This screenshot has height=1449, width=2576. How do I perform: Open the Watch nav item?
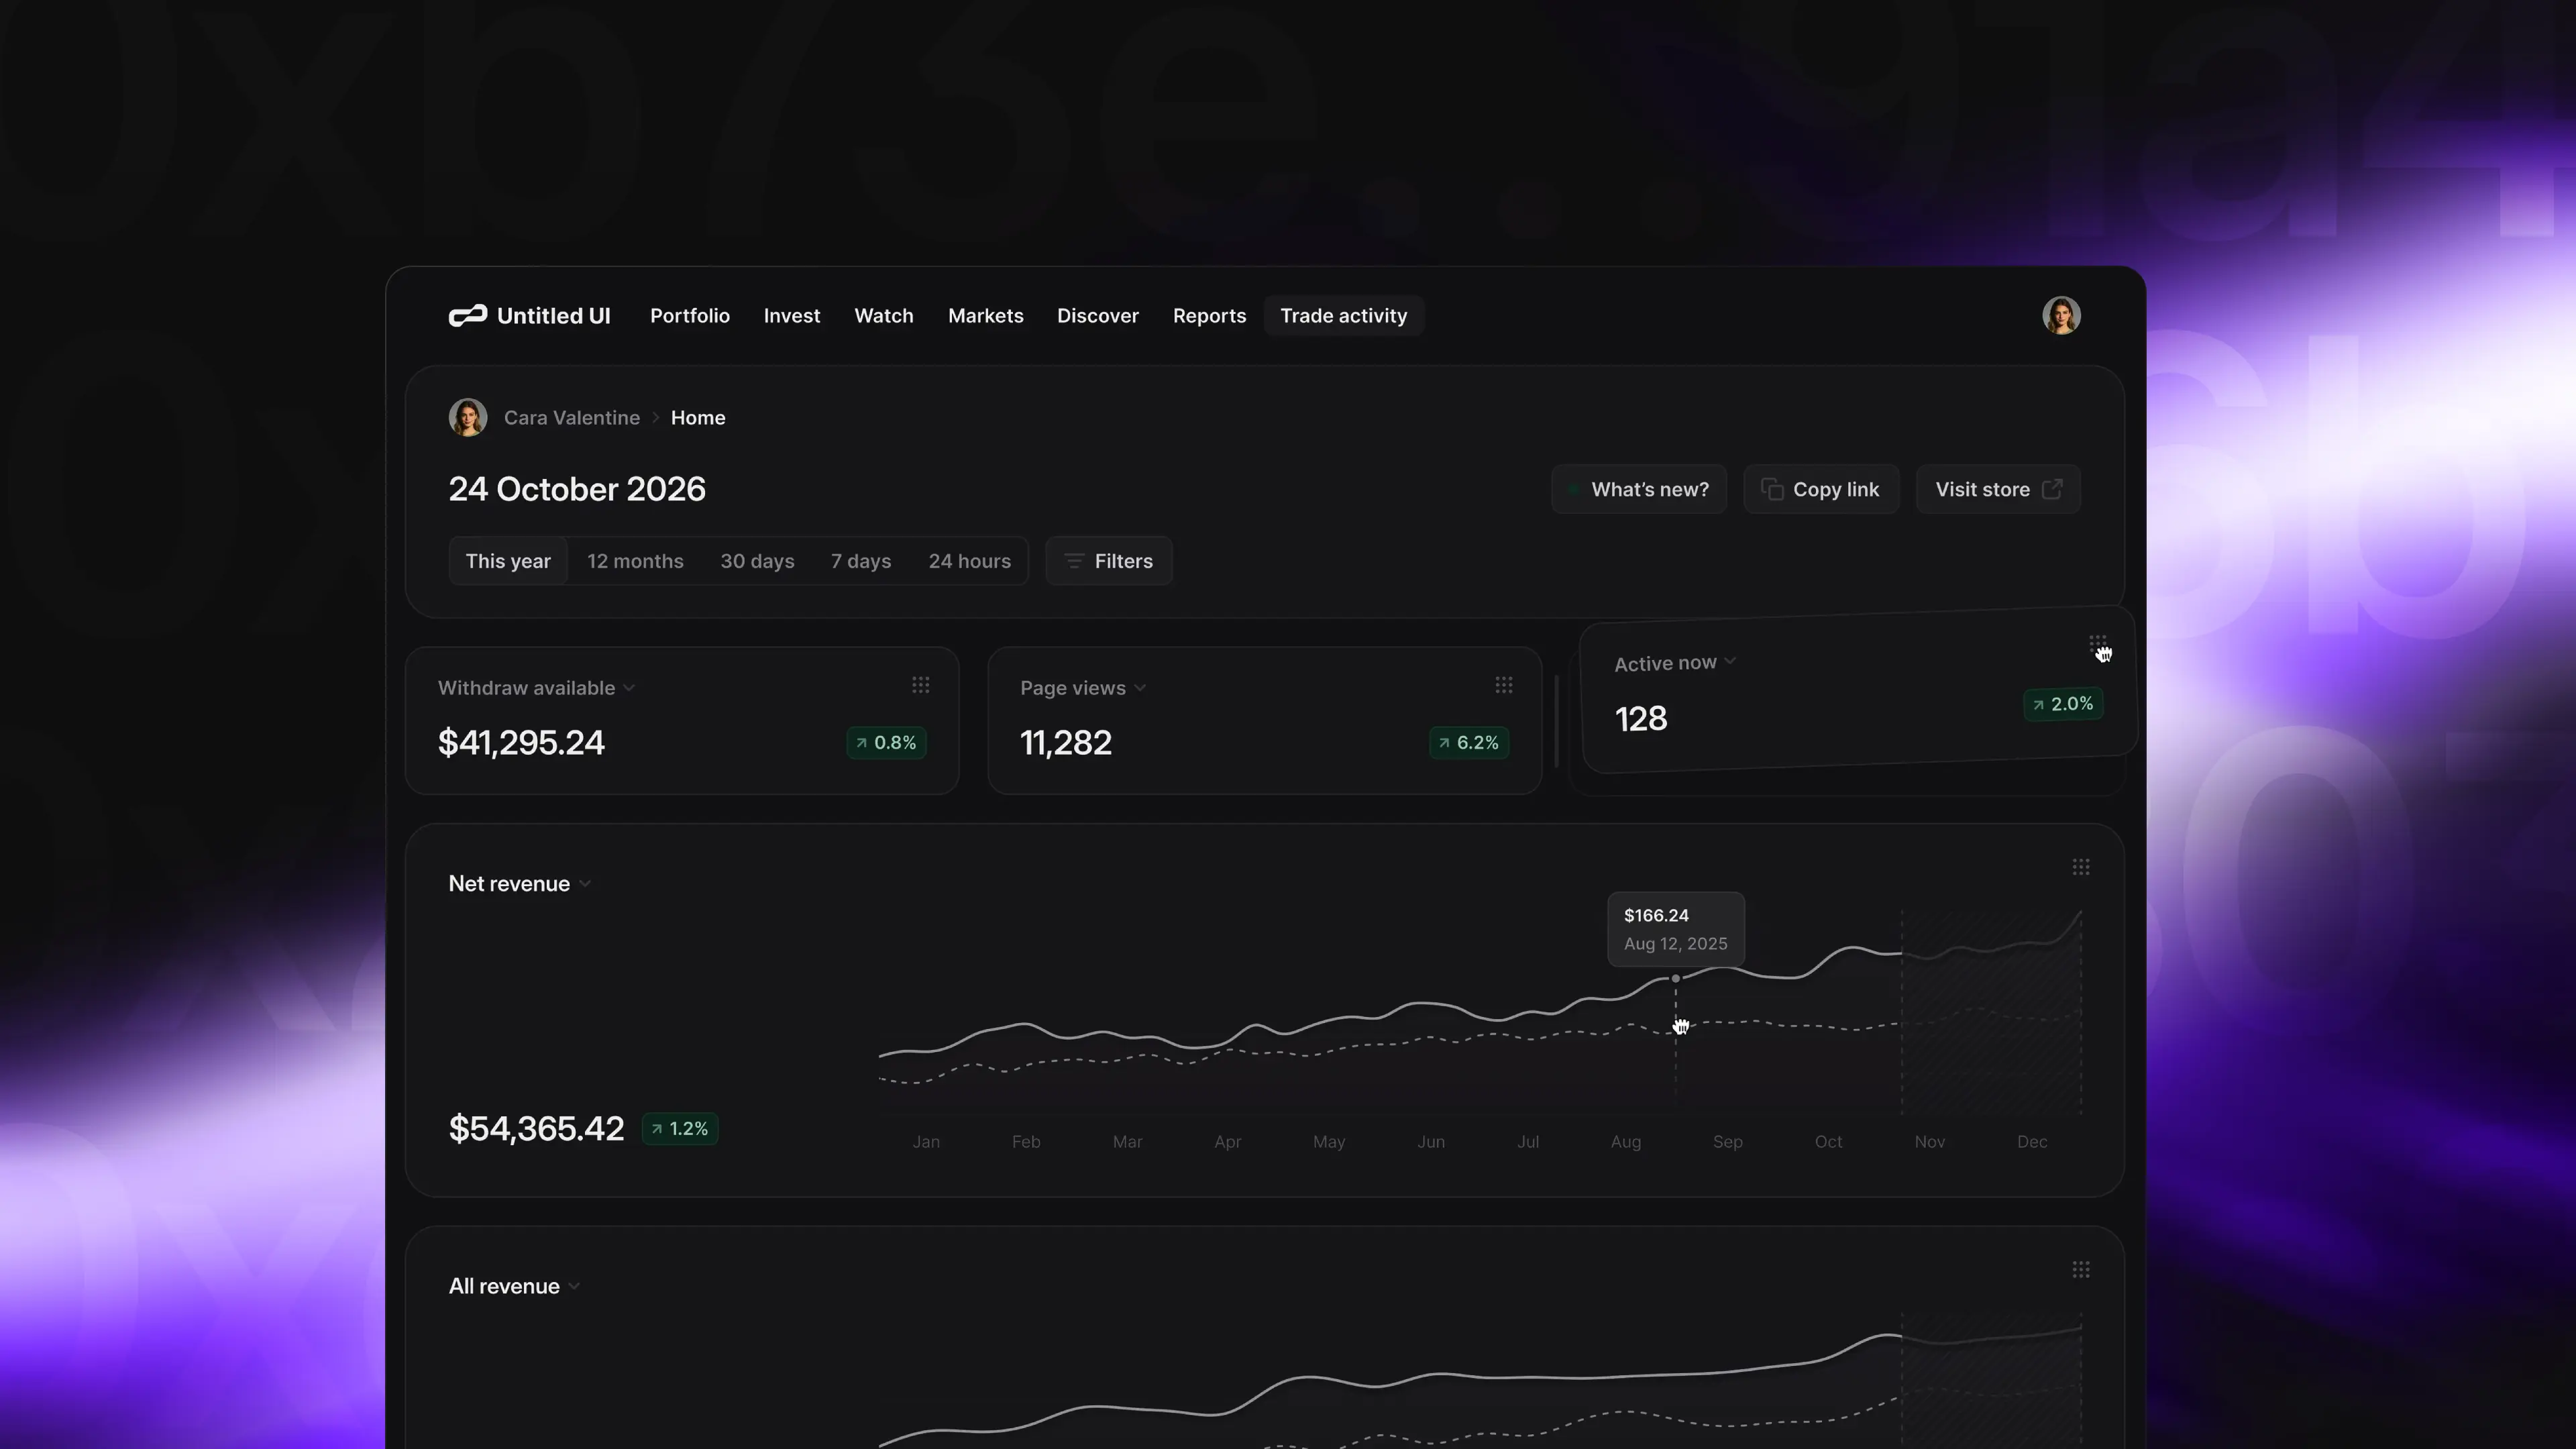click(884, 316)
